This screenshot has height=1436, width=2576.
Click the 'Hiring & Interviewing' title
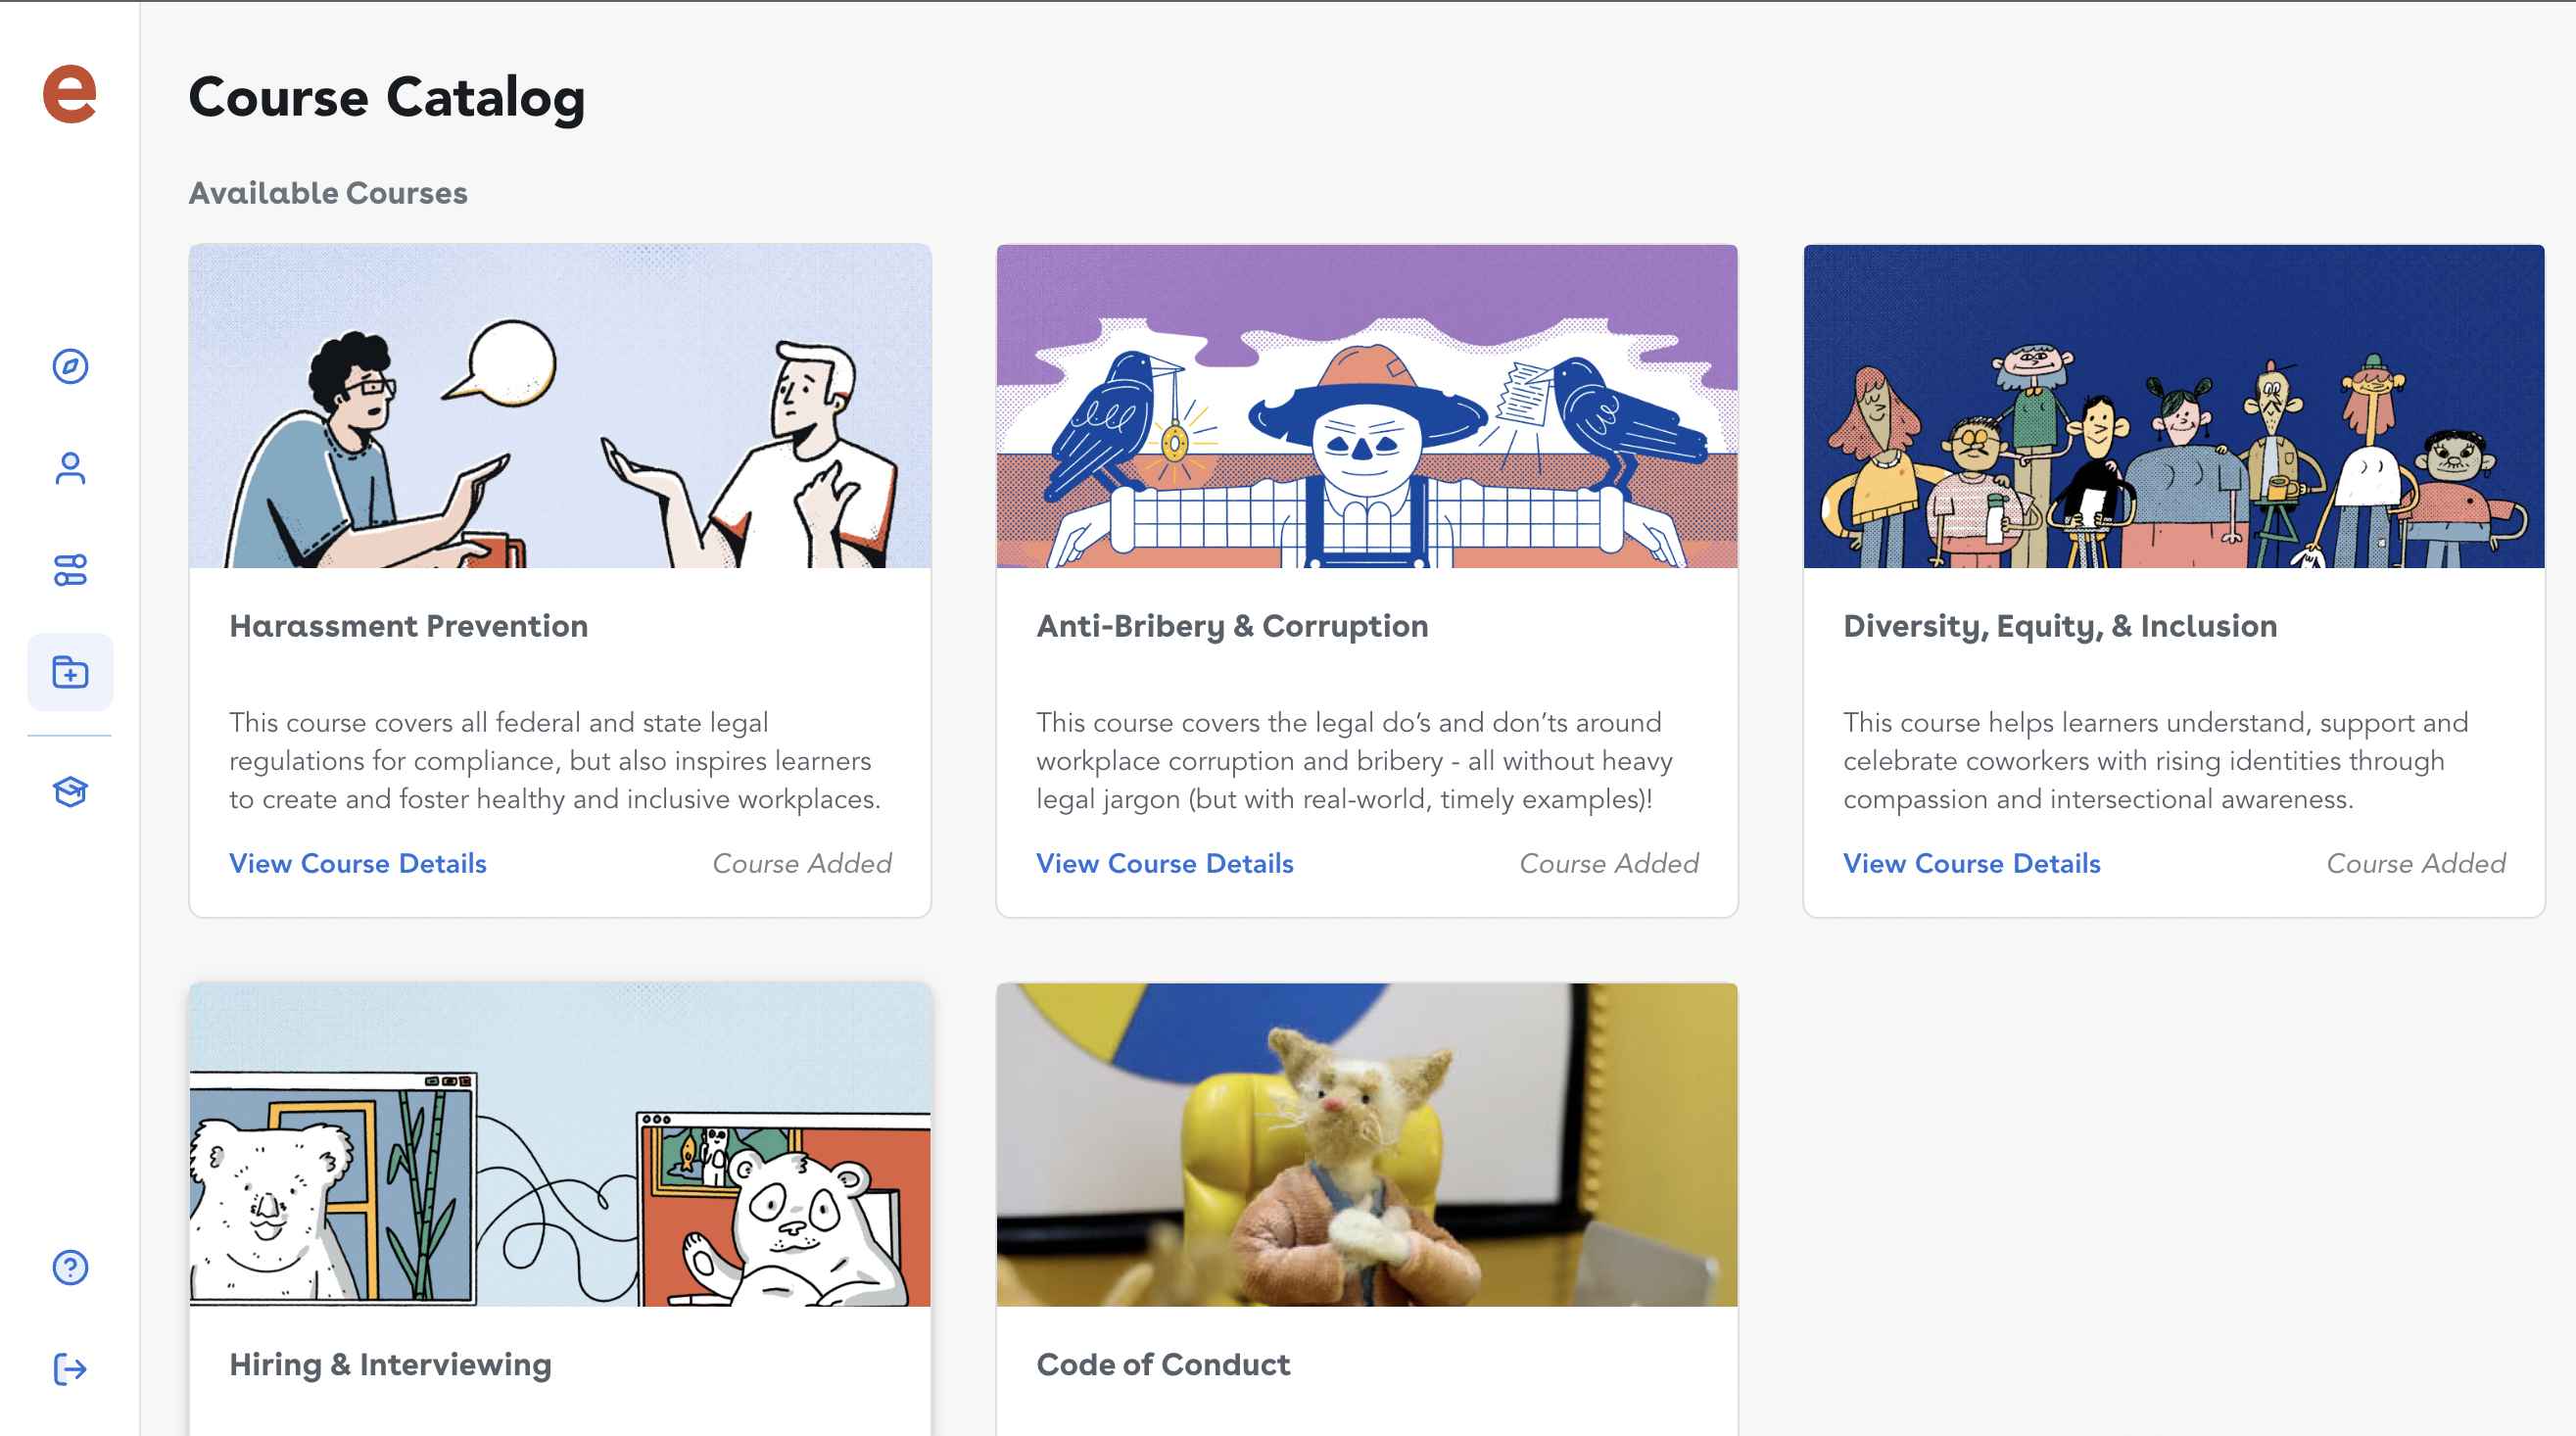pyautogui.click(x=390, y=1365)
